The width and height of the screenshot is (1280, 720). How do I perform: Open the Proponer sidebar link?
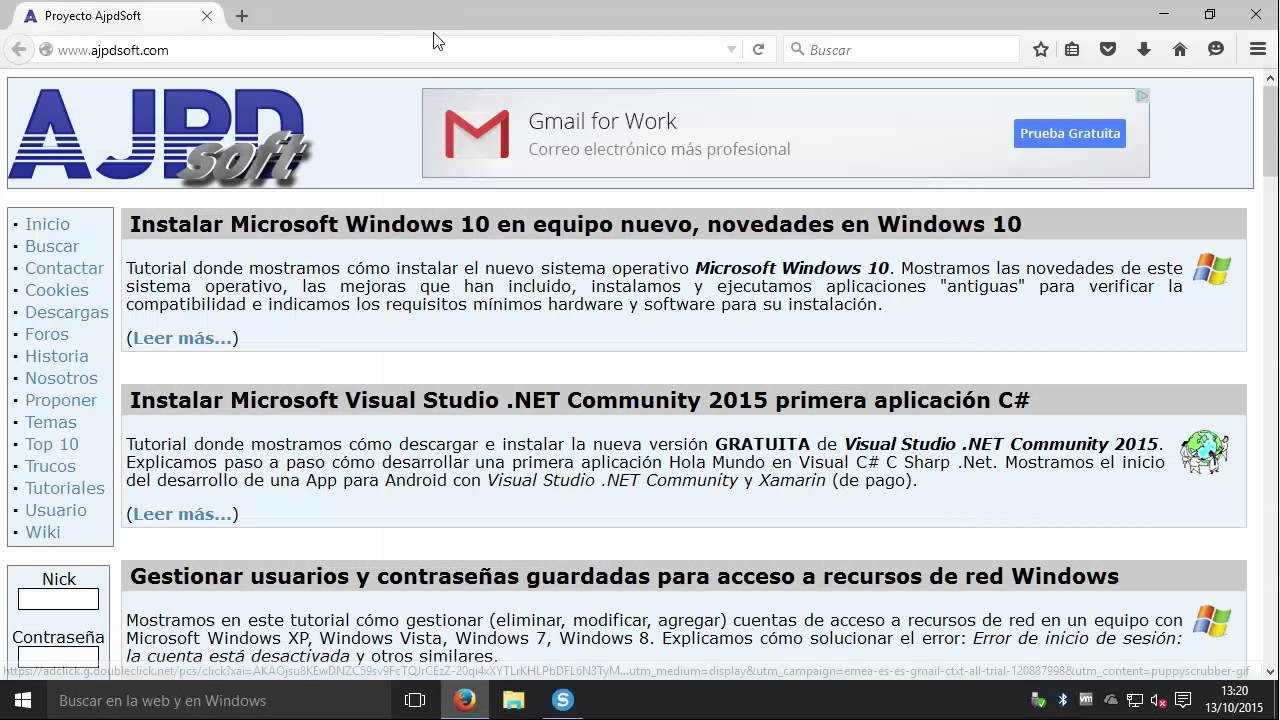click(61, 400)
